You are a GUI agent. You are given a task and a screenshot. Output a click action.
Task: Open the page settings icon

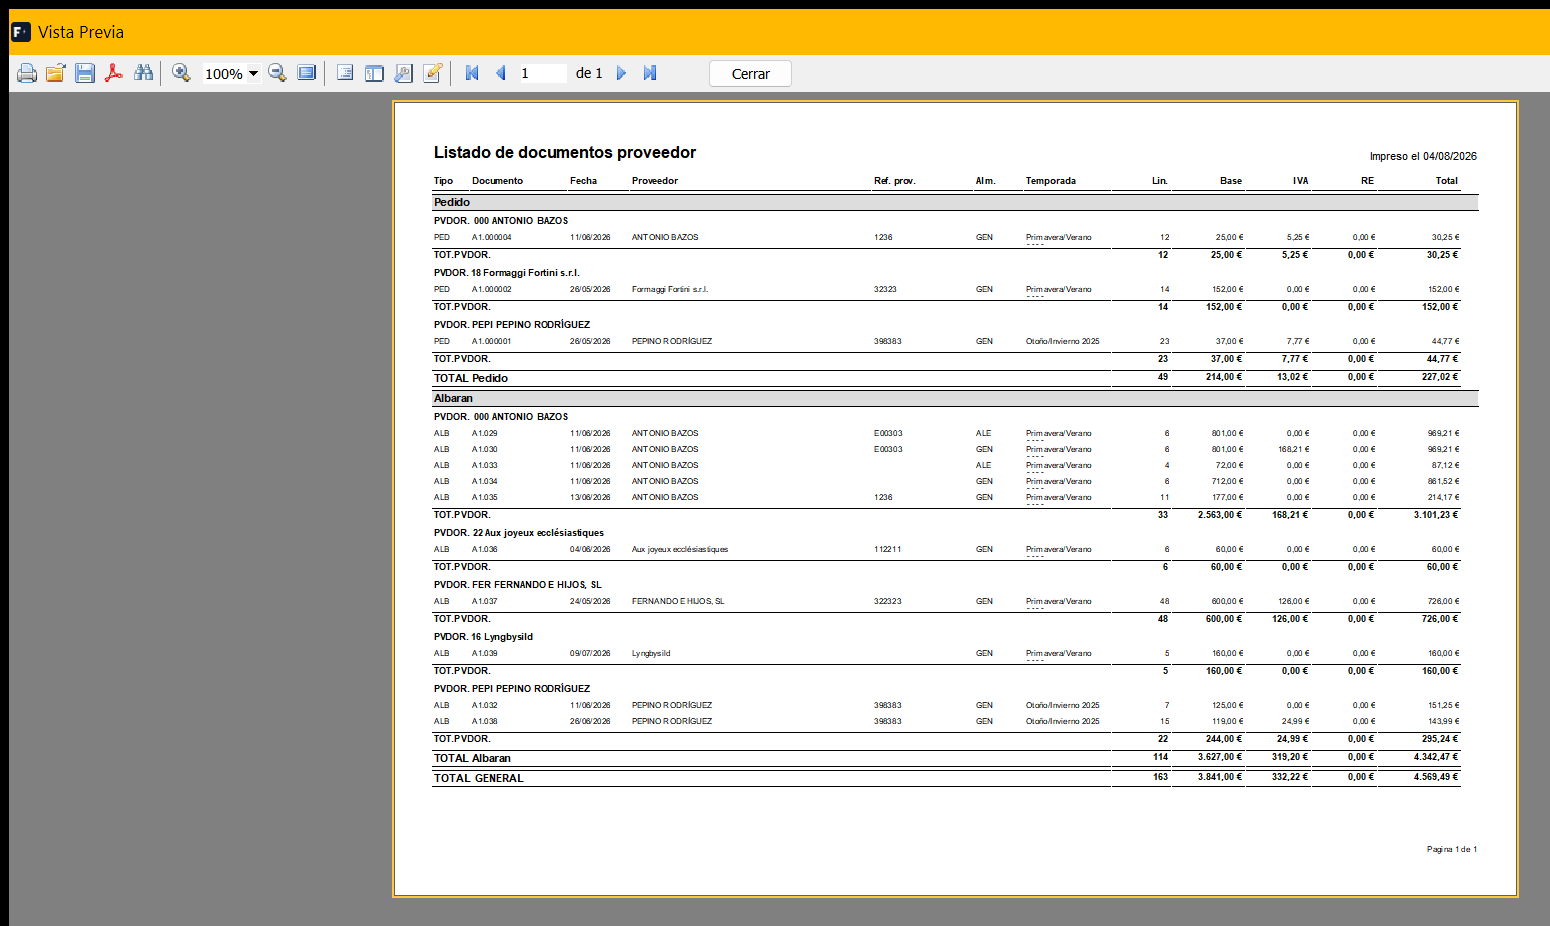tap(403, 73)
